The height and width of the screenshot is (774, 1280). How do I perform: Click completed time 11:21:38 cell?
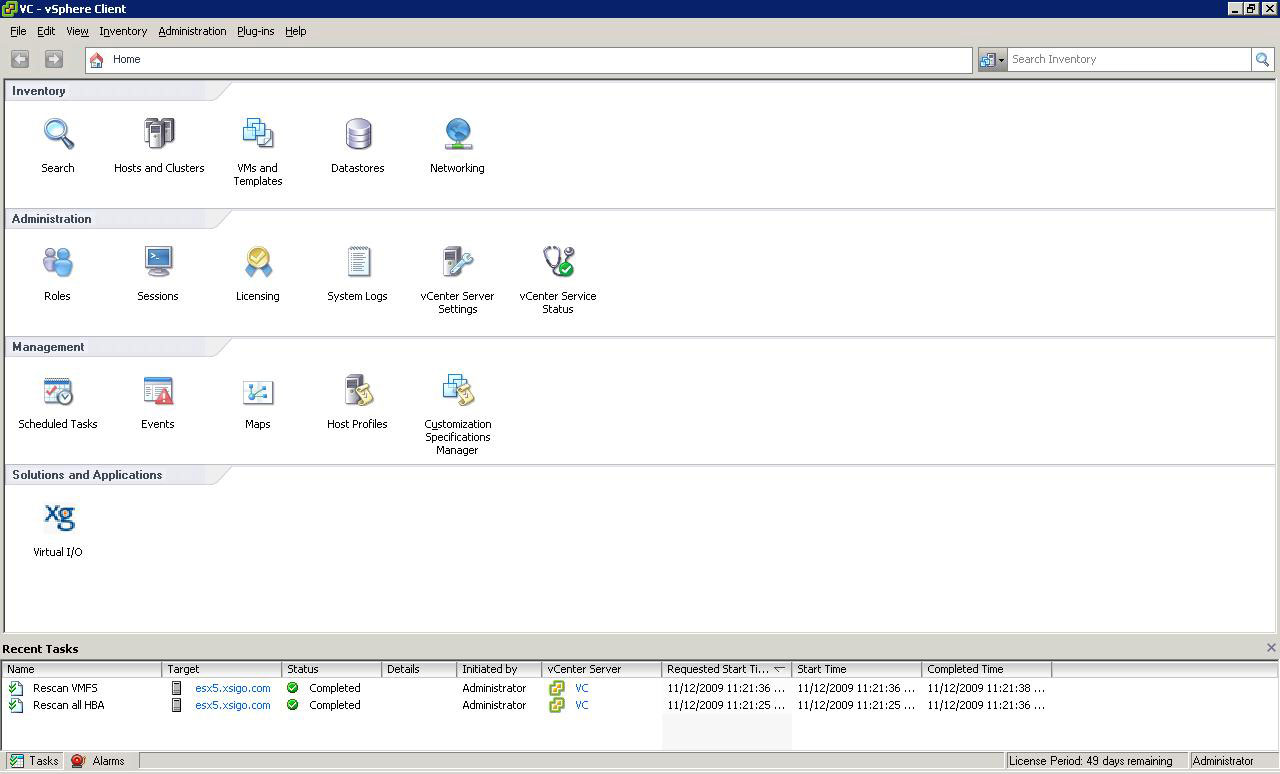(986, 688)
